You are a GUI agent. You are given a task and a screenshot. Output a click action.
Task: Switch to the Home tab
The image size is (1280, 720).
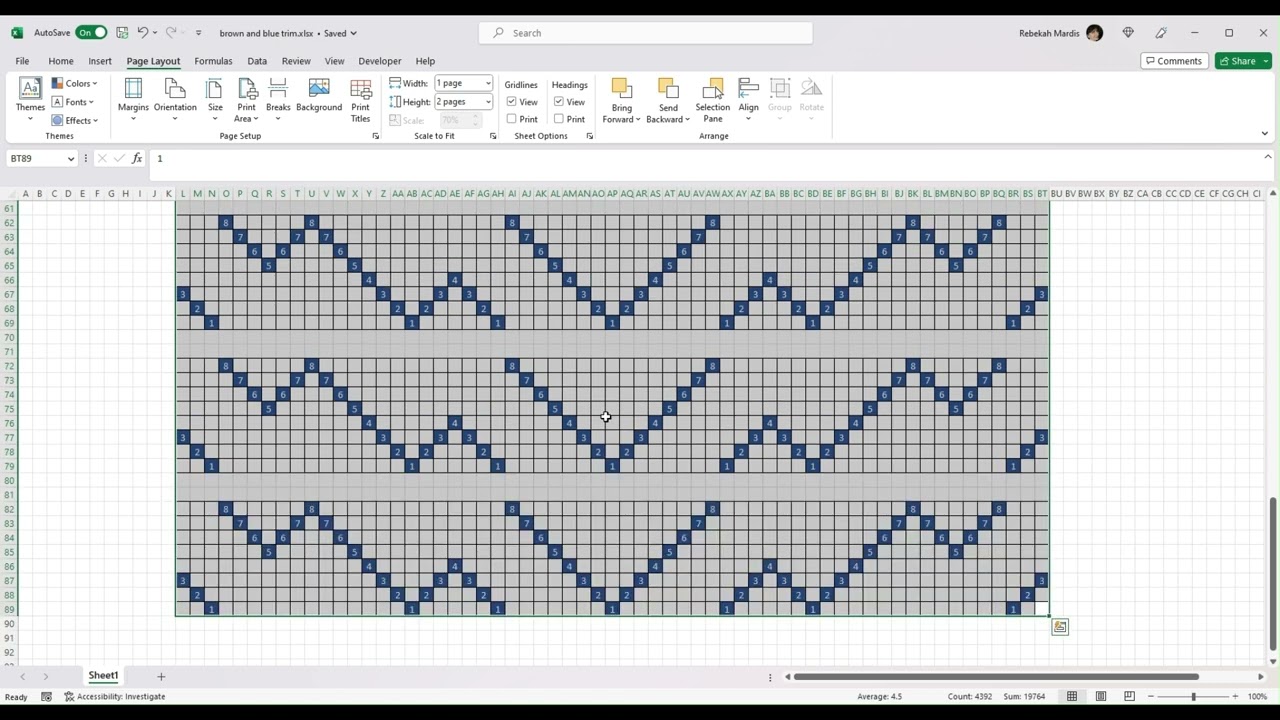click(x=61, y=61)
